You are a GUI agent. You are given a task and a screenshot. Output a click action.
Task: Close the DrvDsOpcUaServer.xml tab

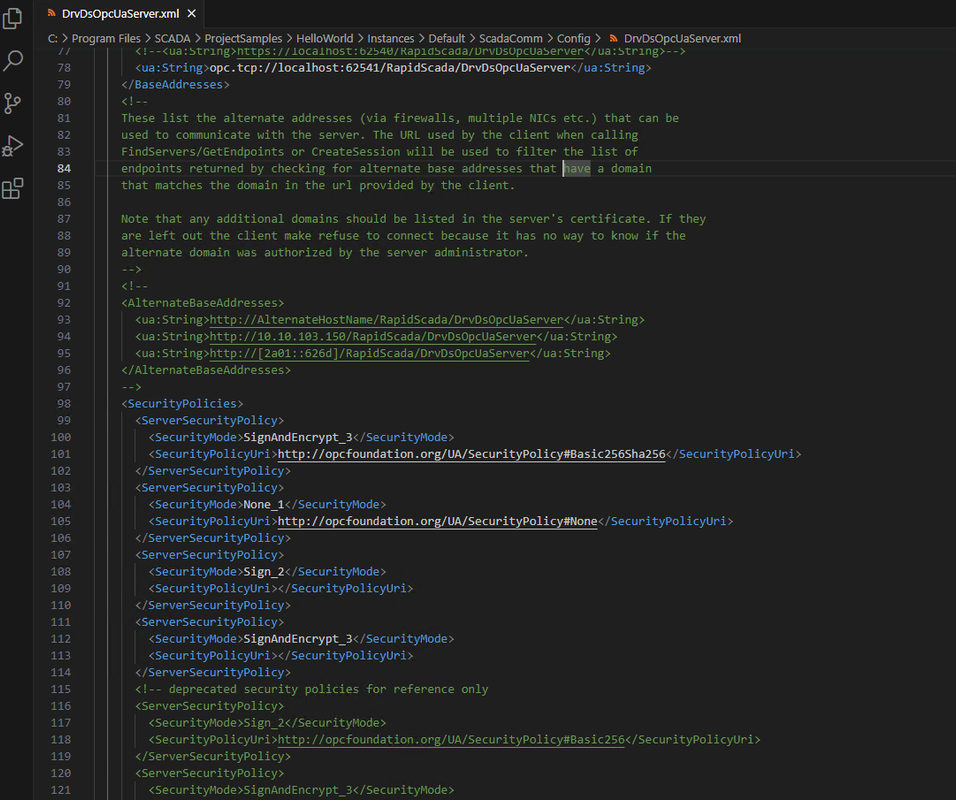pyautogui.click(x=191, y=13)
